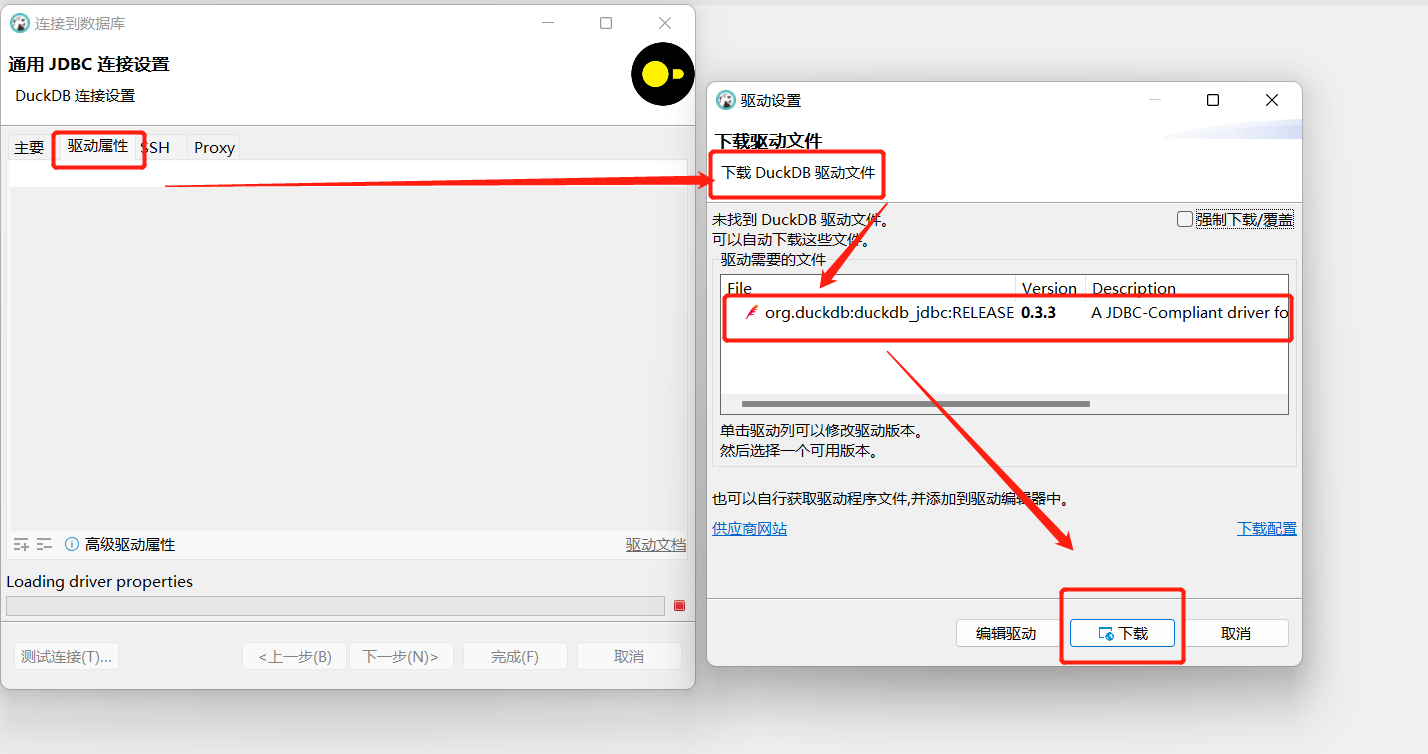The width and height of the screenshot is (1428, 754).
Task: Switch to 主要 tab
Action: (29, 147)
